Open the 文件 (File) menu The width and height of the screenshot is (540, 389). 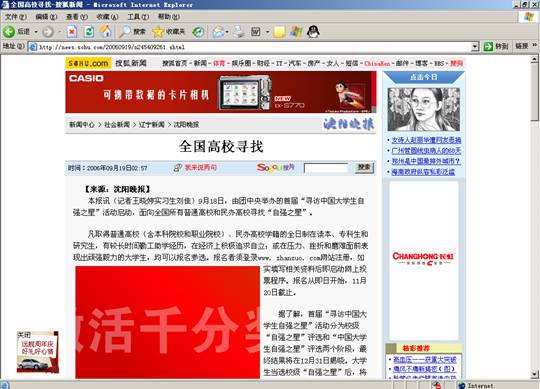tap(15, 17)
